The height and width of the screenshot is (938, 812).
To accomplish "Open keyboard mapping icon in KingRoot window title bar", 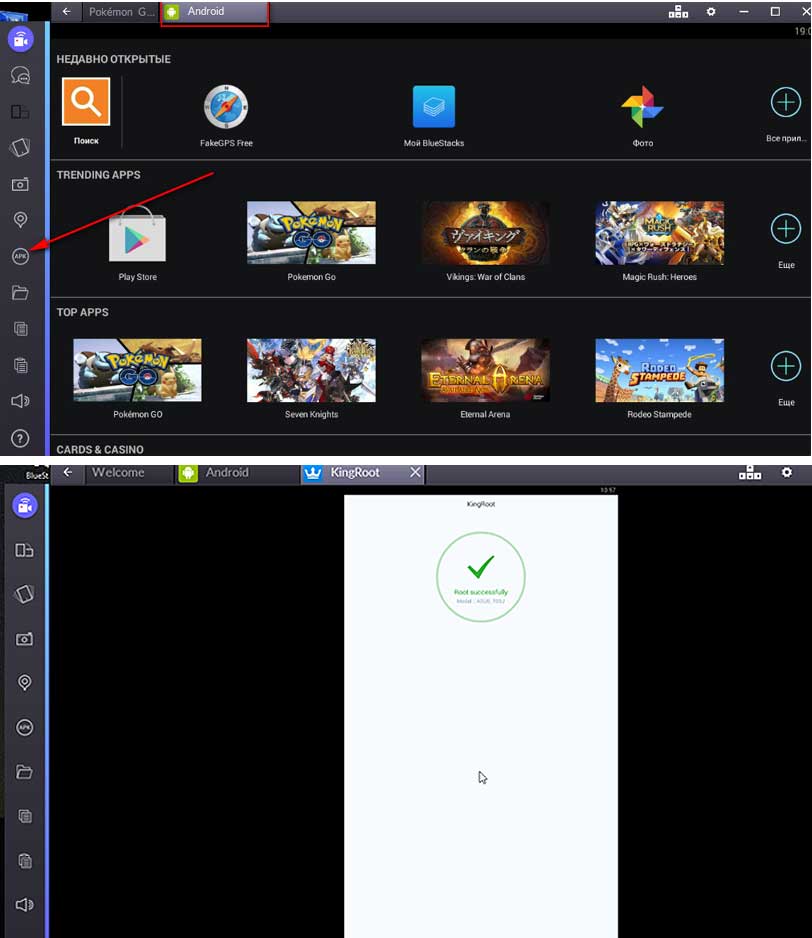I will (x=750, y=473).
